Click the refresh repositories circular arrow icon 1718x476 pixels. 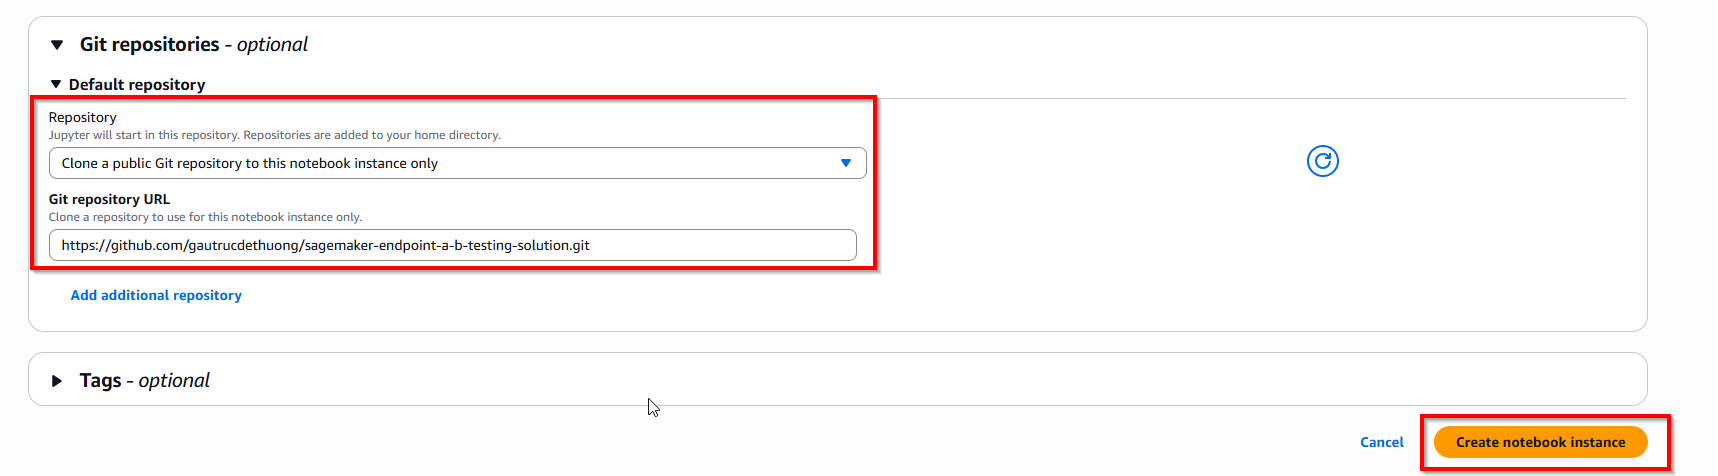click(x=1322, y=161)
